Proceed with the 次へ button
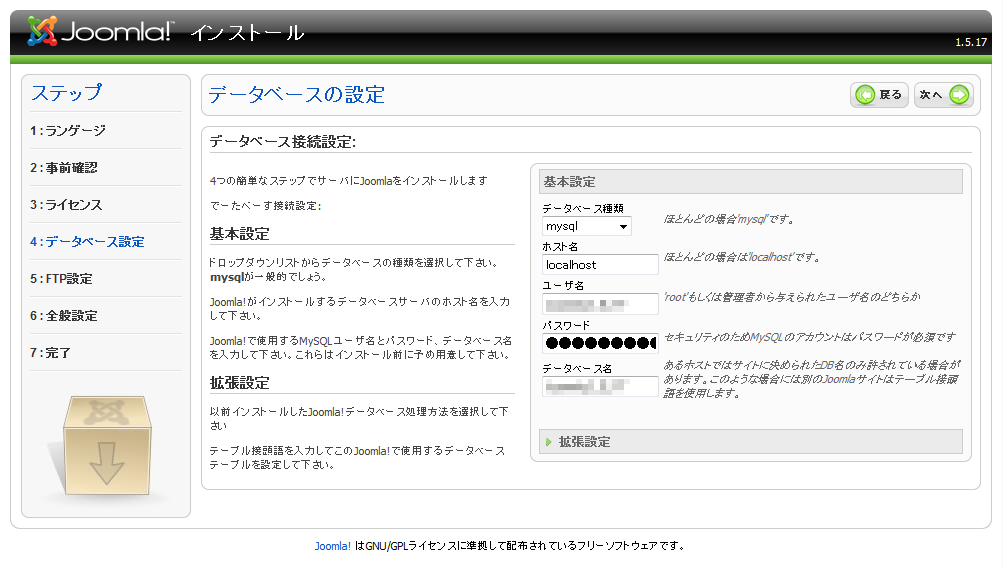1003x568 pixels. (x=944, y=95)
